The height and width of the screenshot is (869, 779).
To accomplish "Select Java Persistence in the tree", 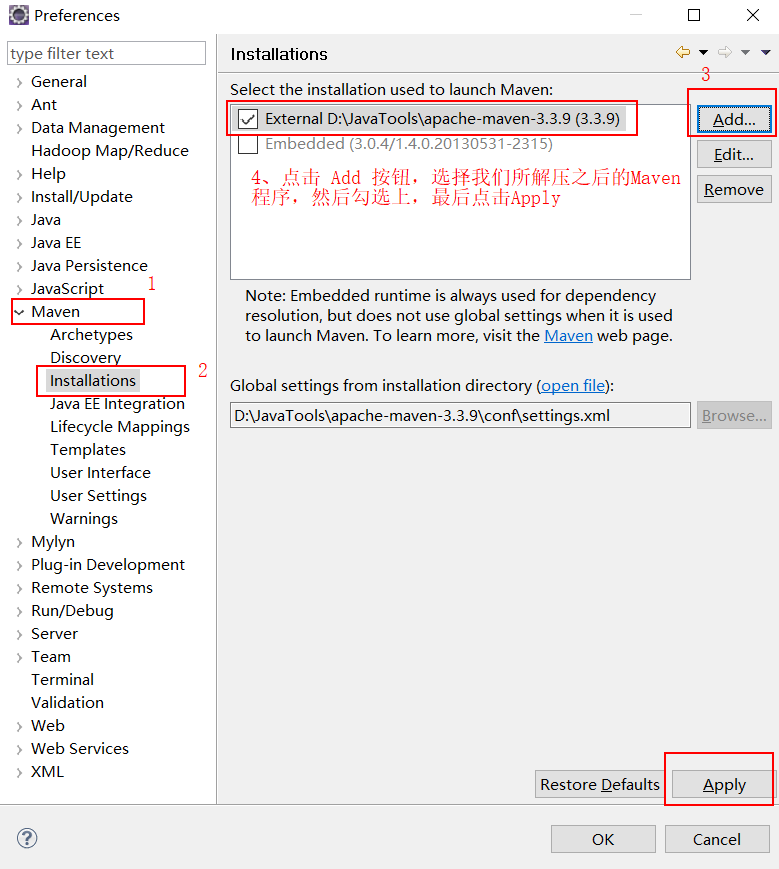I will 89,266.
